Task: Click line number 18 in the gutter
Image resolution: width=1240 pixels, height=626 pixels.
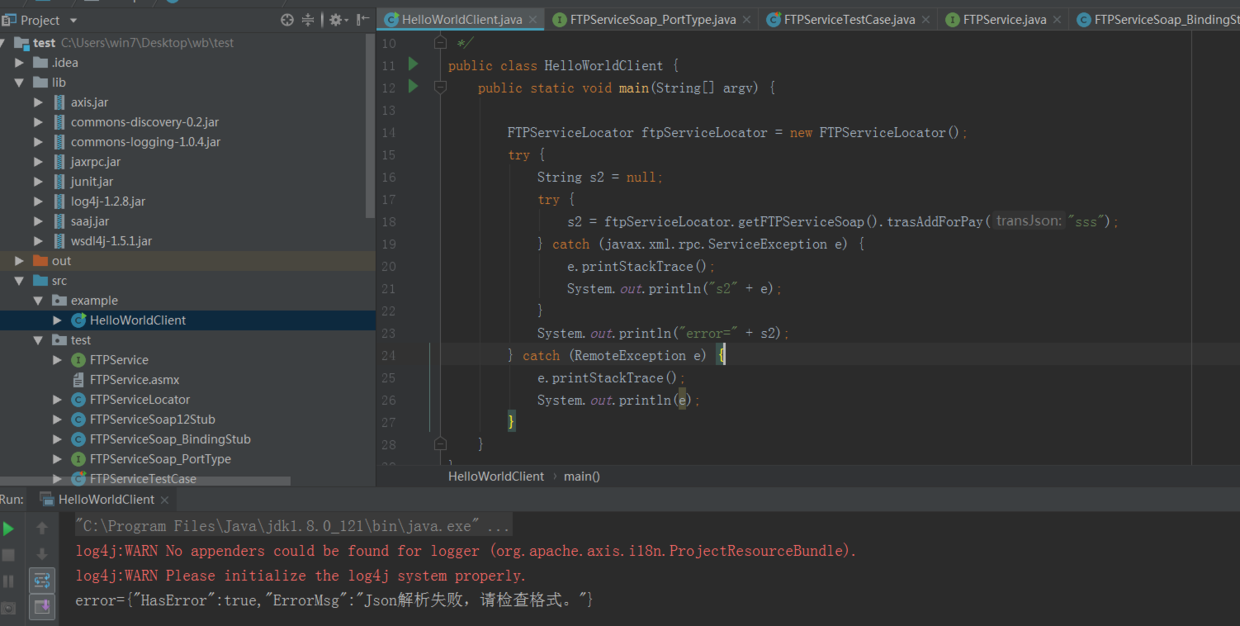Action: [x=388, y=222]
